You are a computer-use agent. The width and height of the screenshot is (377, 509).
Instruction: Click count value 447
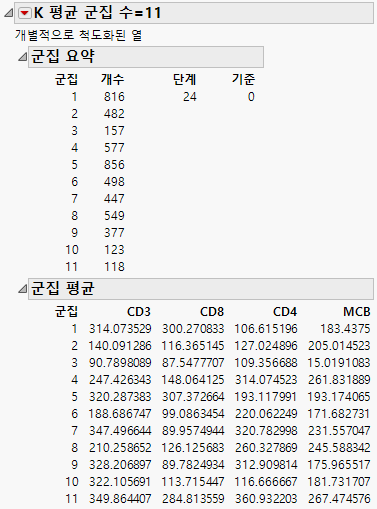[x=114, y=199]
